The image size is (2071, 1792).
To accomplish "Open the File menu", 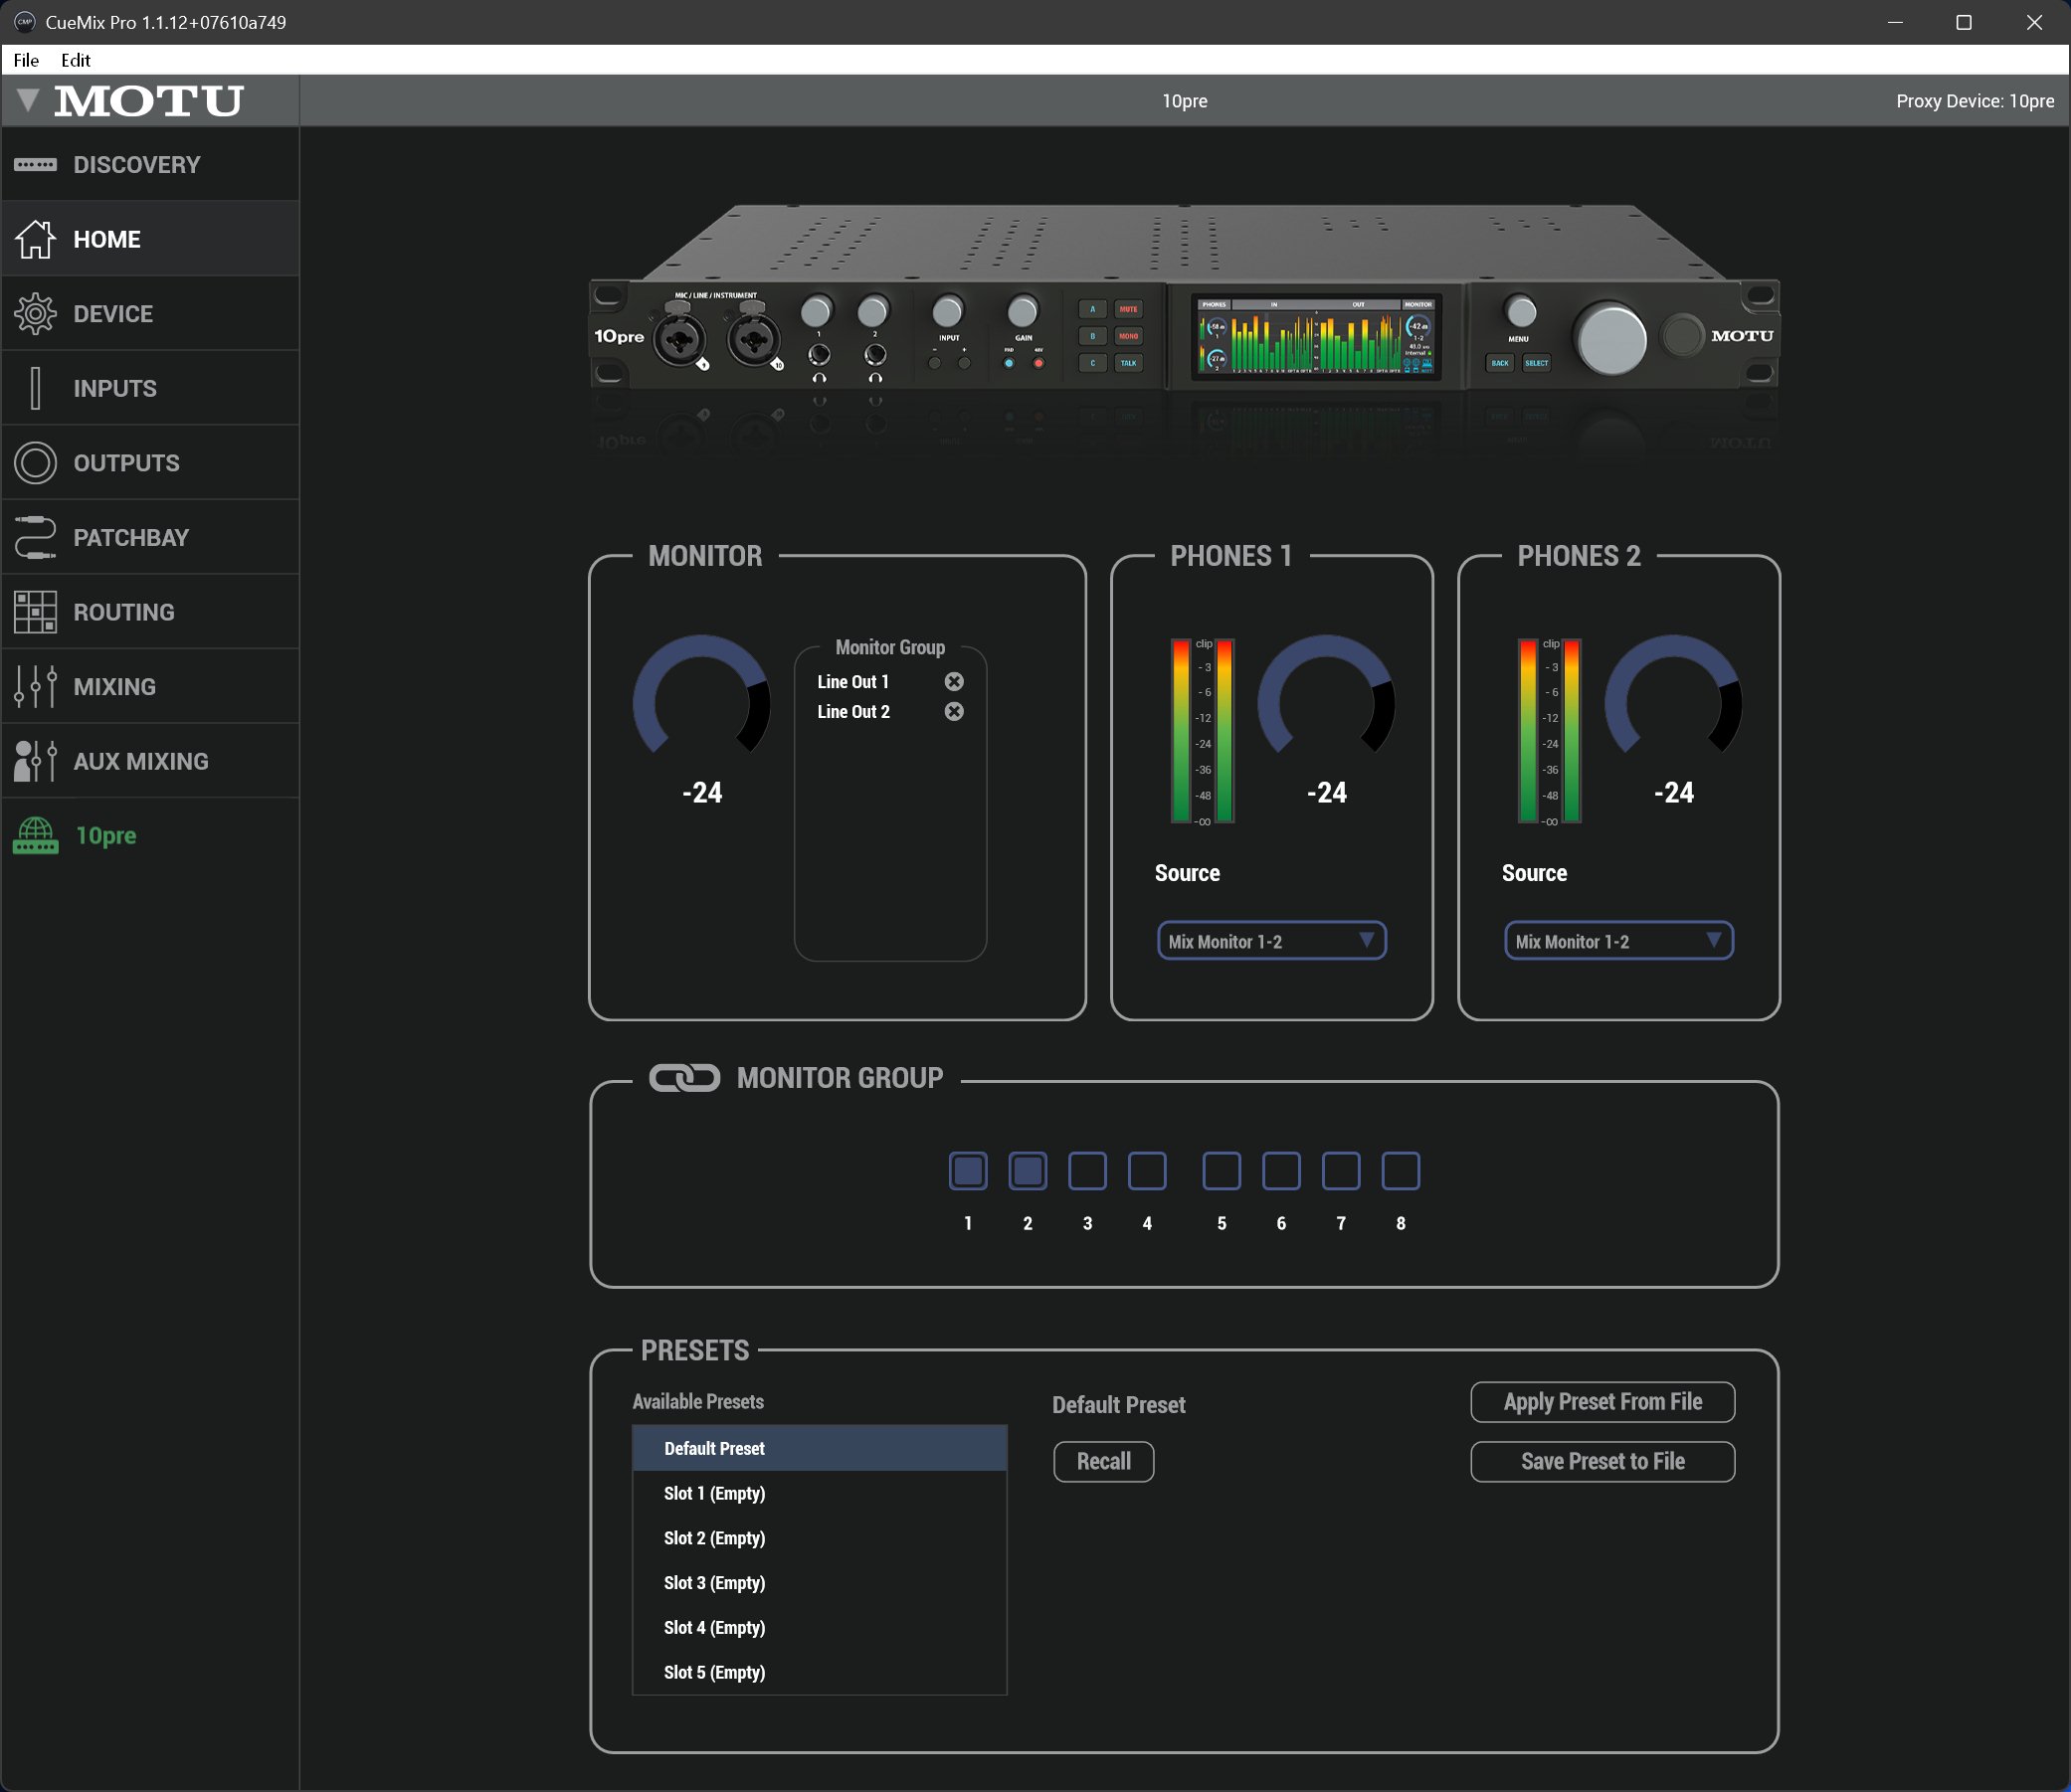I will (26, 60).
